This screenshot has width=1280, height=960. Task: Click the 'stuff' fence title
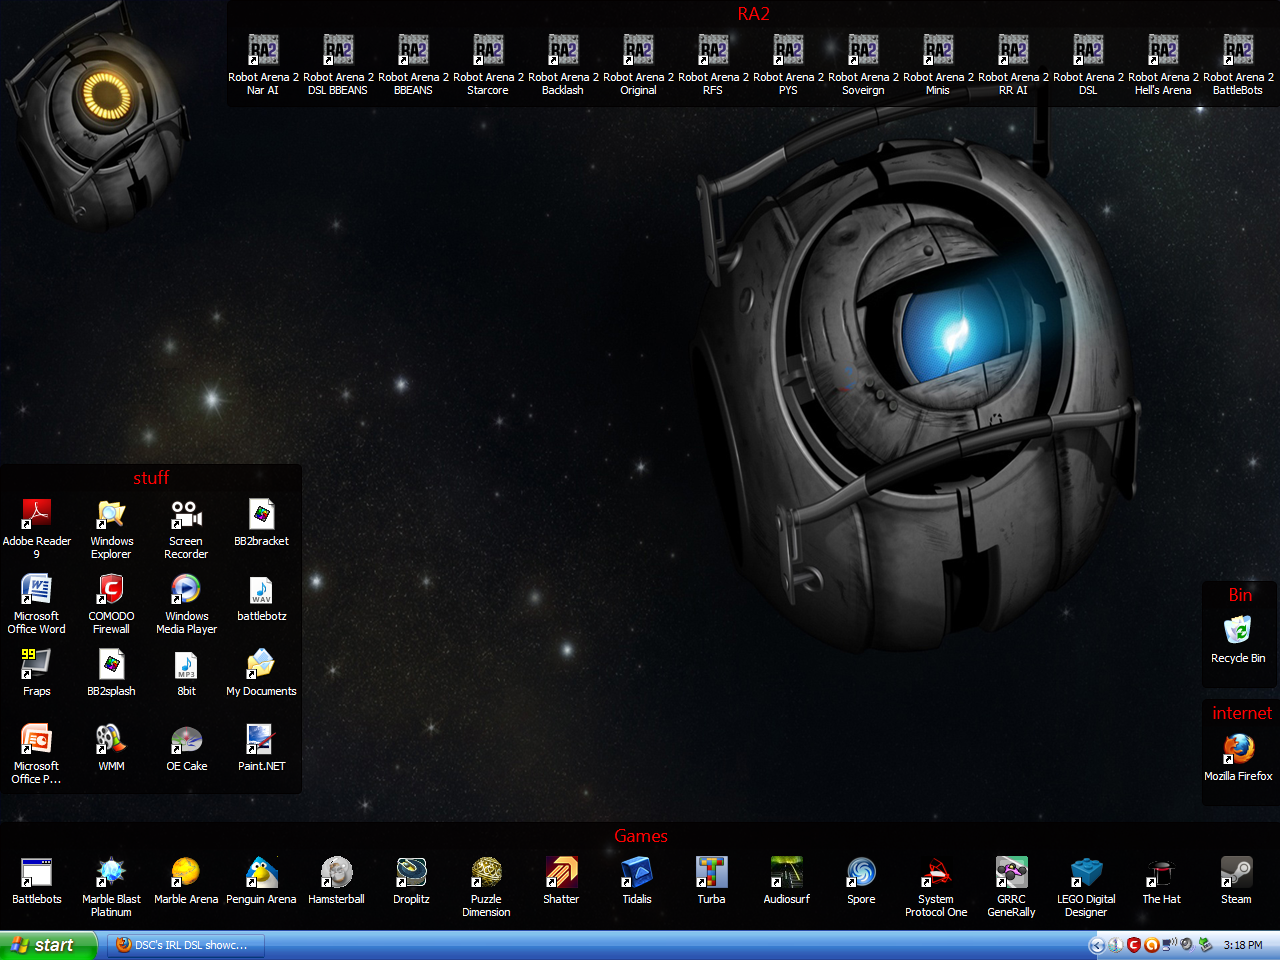[x=151, y=478]
